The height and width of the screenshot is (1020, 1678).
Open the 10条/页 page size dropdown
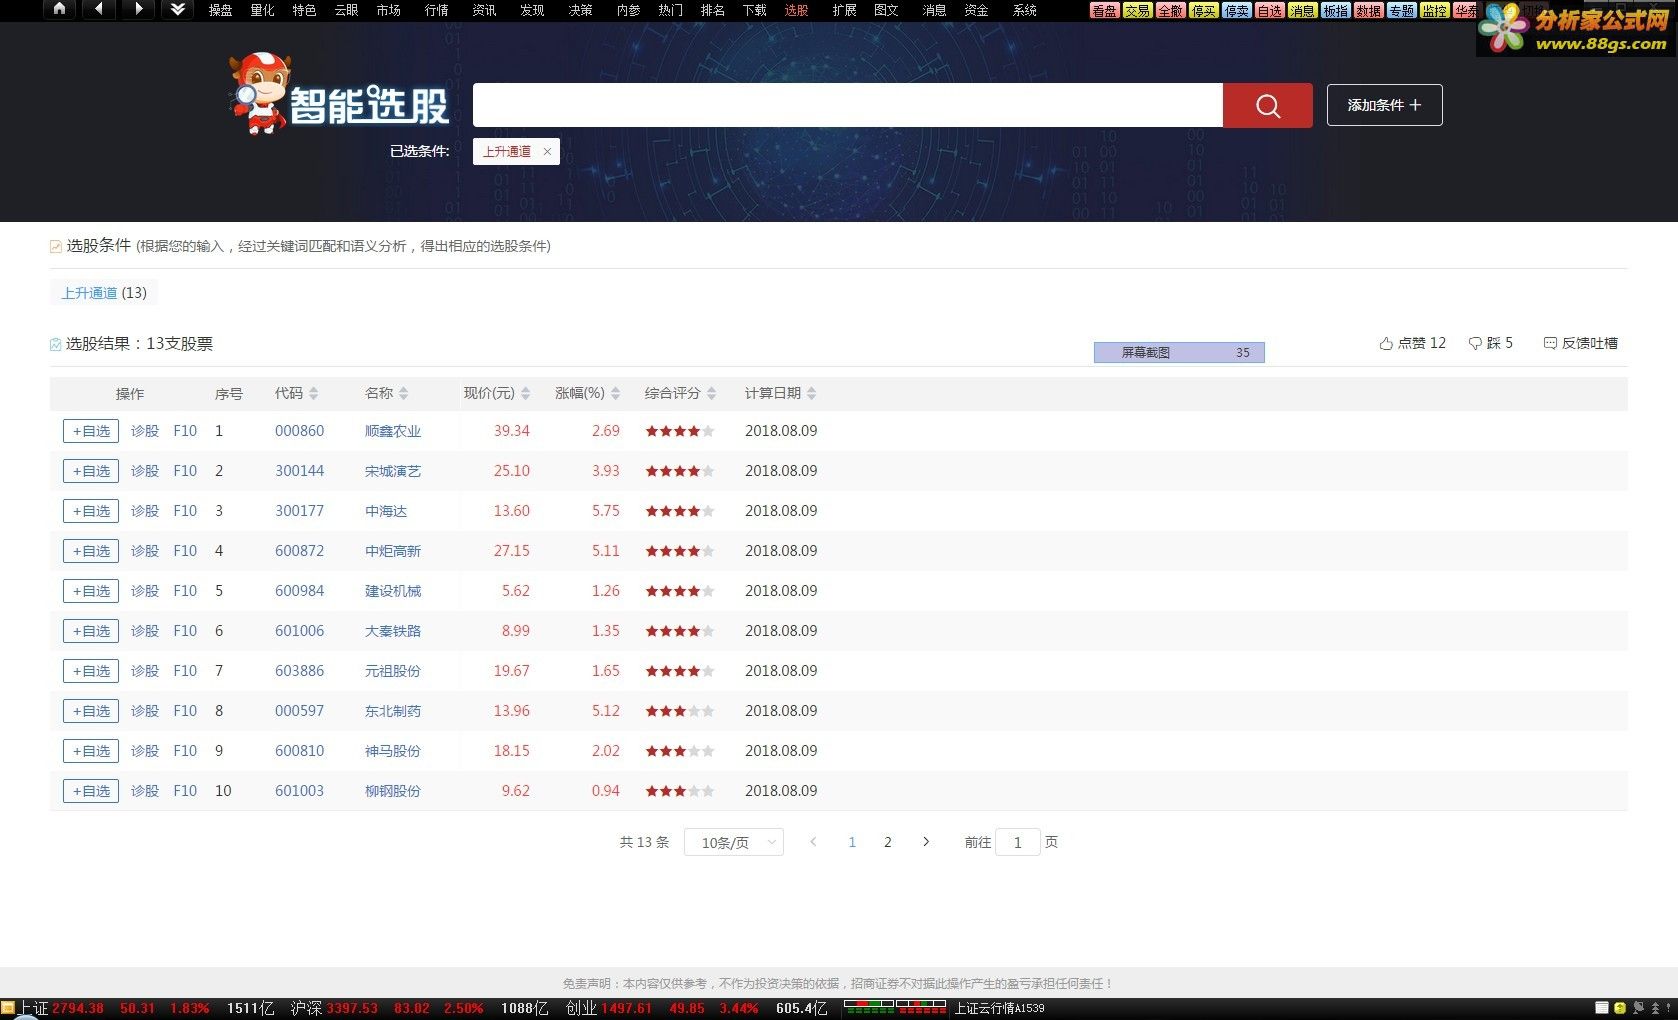pyautogui.click(x=734, y=842)
